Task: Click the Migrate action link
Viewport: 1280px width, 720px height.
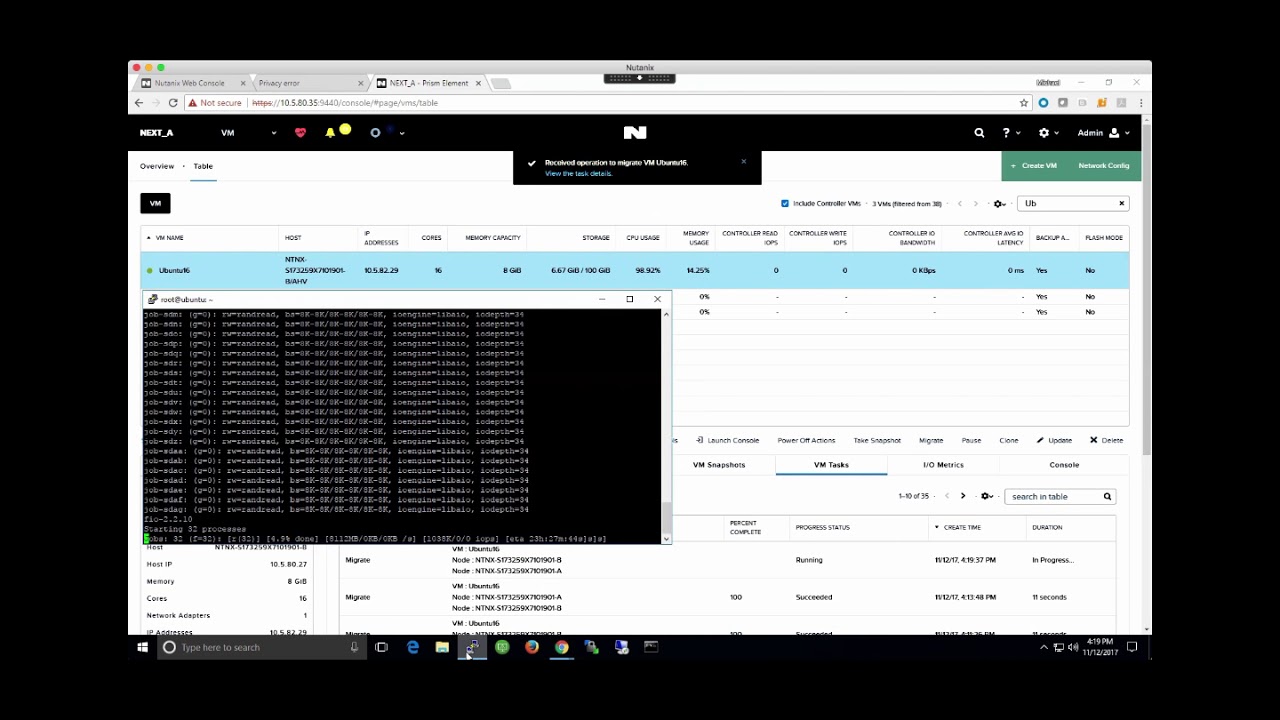Action: tap(931, 440)
